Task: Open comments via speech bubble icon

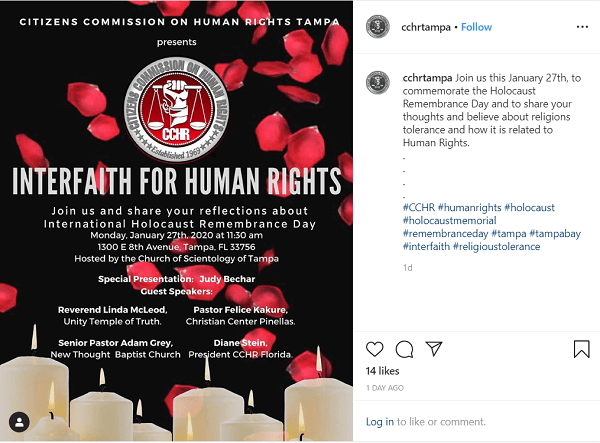Action: [x=404, y=349]
